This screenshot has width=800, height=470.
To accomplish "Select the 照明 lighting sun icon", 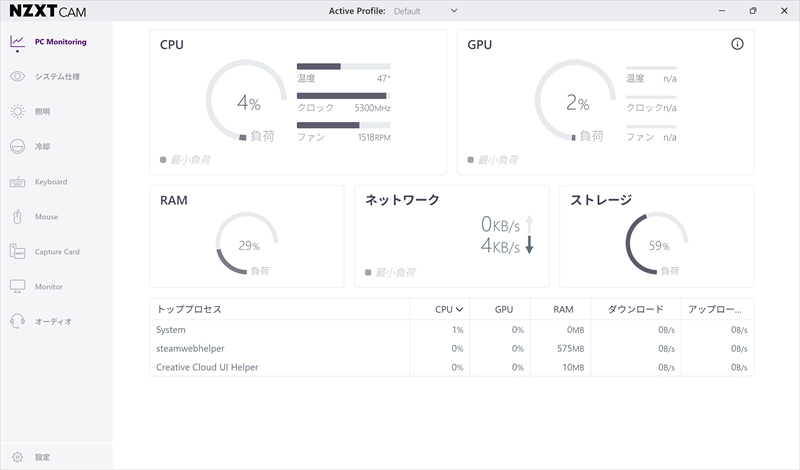I will (x=17, y=112).
